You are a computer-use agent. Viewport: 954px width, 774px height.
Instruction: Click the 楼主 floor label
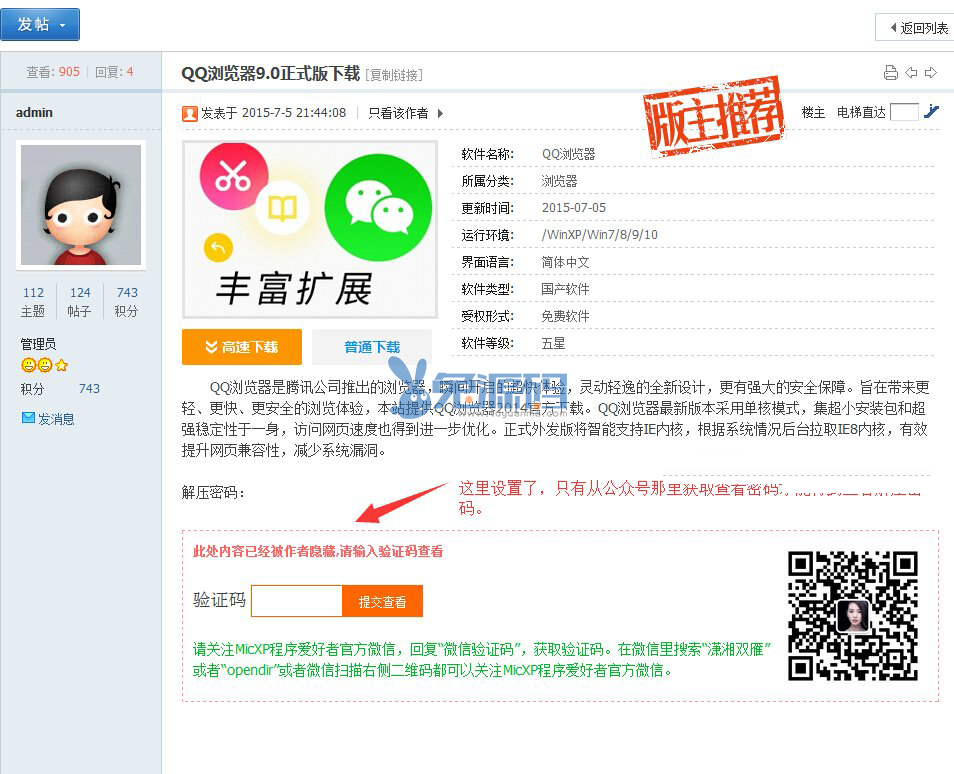813,112
